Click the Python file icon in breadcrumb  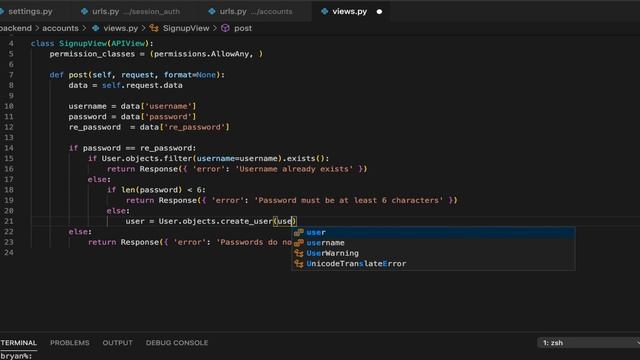tap(96, 28)
